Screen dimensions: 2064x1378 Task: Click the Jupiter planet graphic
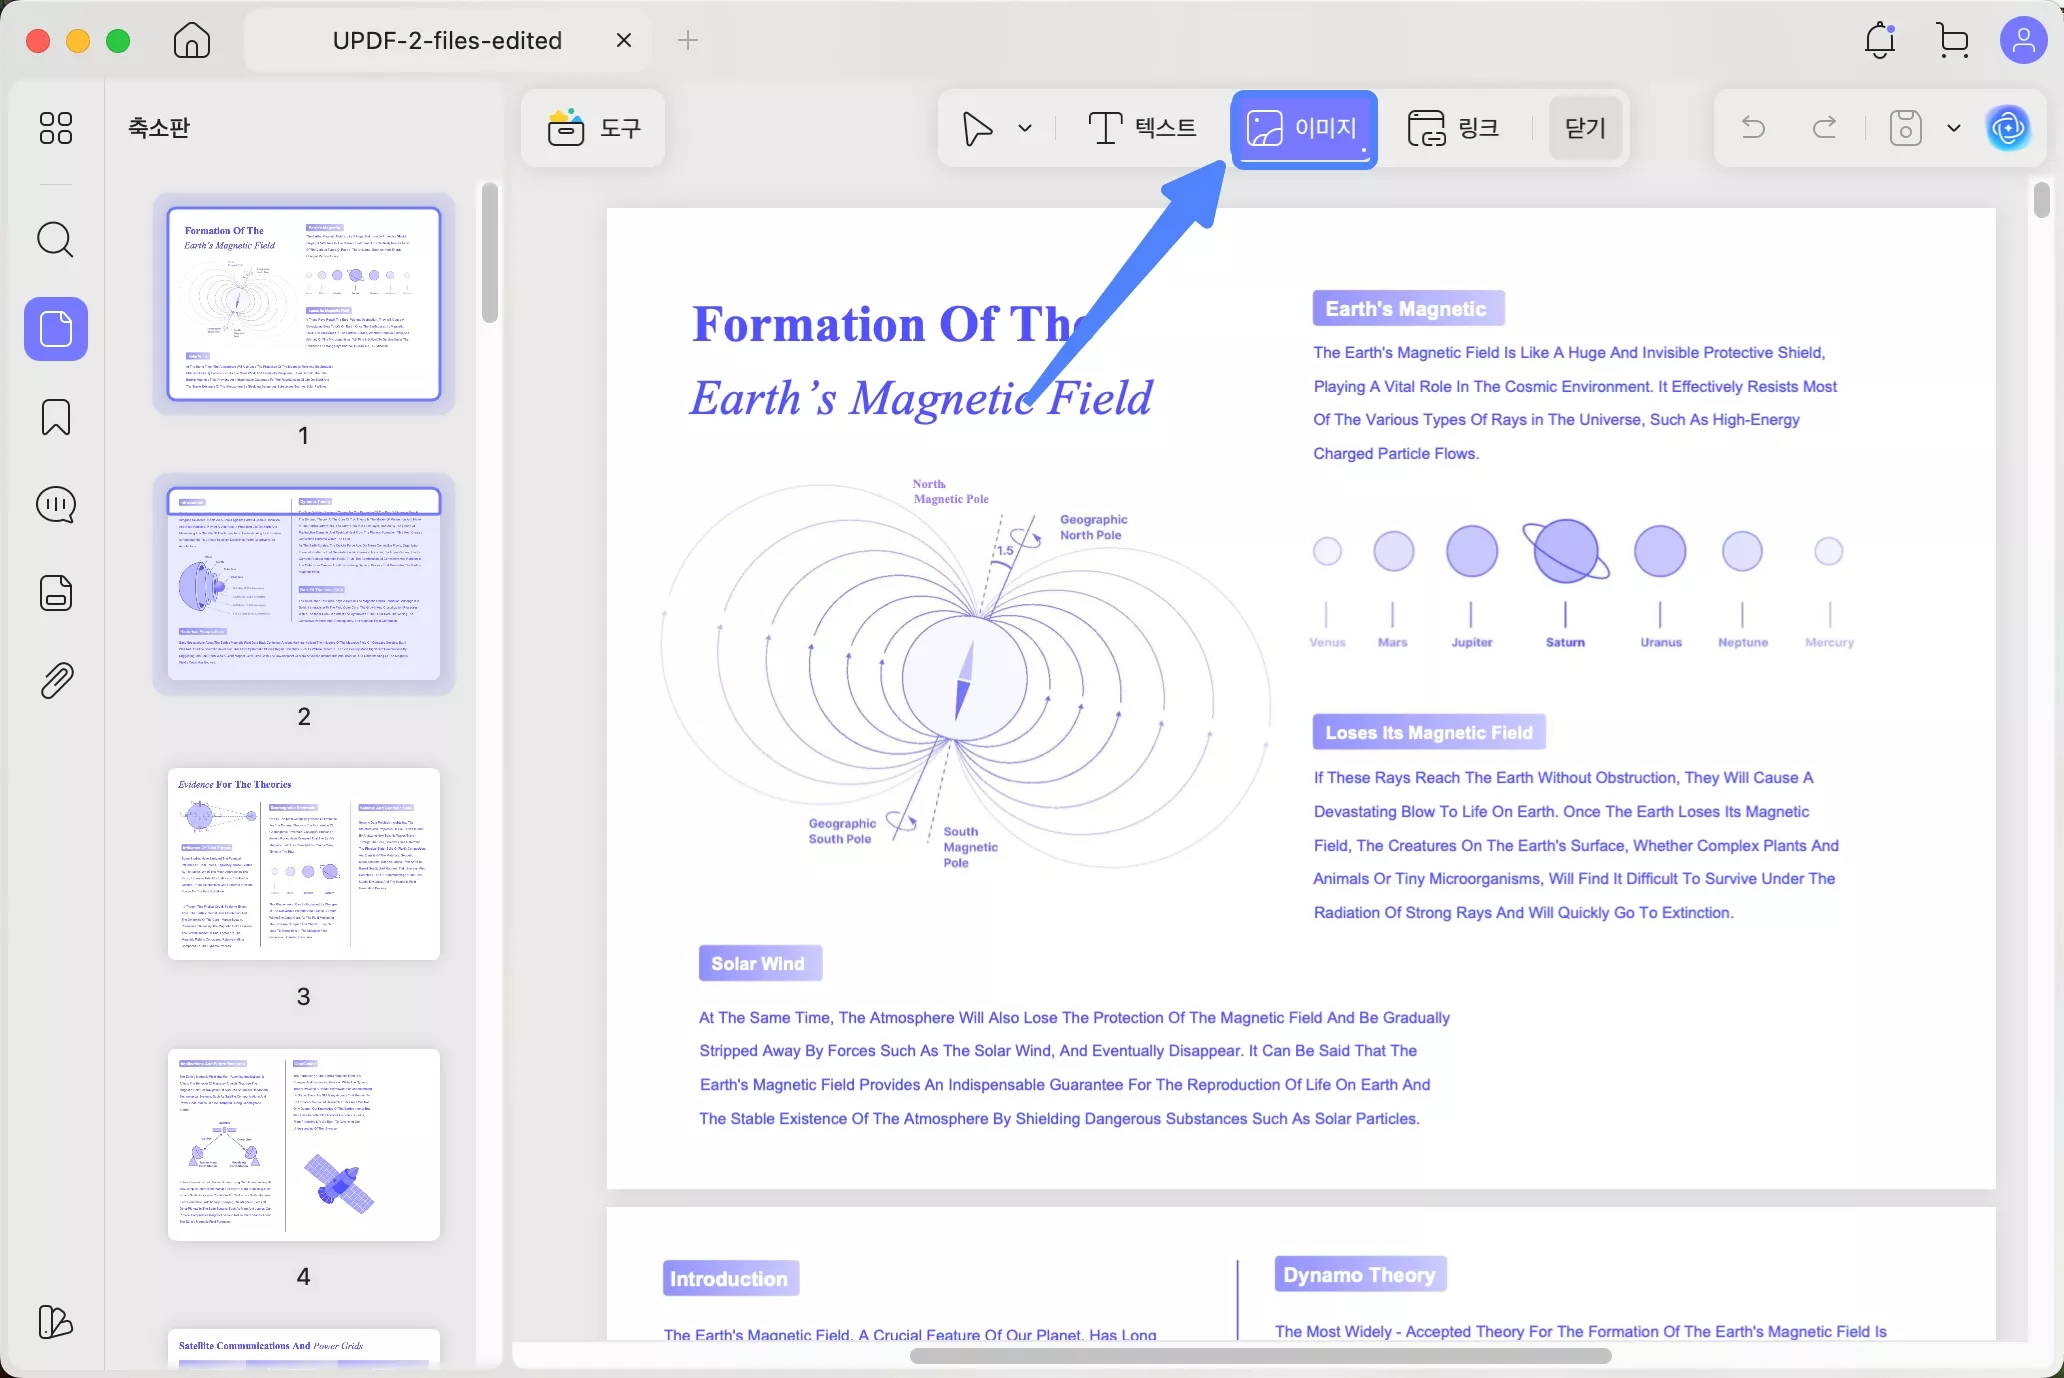point(1471,551)
